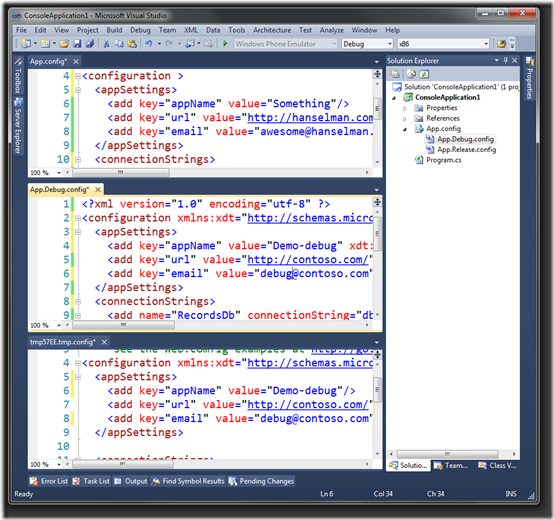Toggle the Solution Explorer auto-hide pin
Image resolution: width=554 pixels, height=520 pixels.
pyautogui.click(x=506, y=60)
